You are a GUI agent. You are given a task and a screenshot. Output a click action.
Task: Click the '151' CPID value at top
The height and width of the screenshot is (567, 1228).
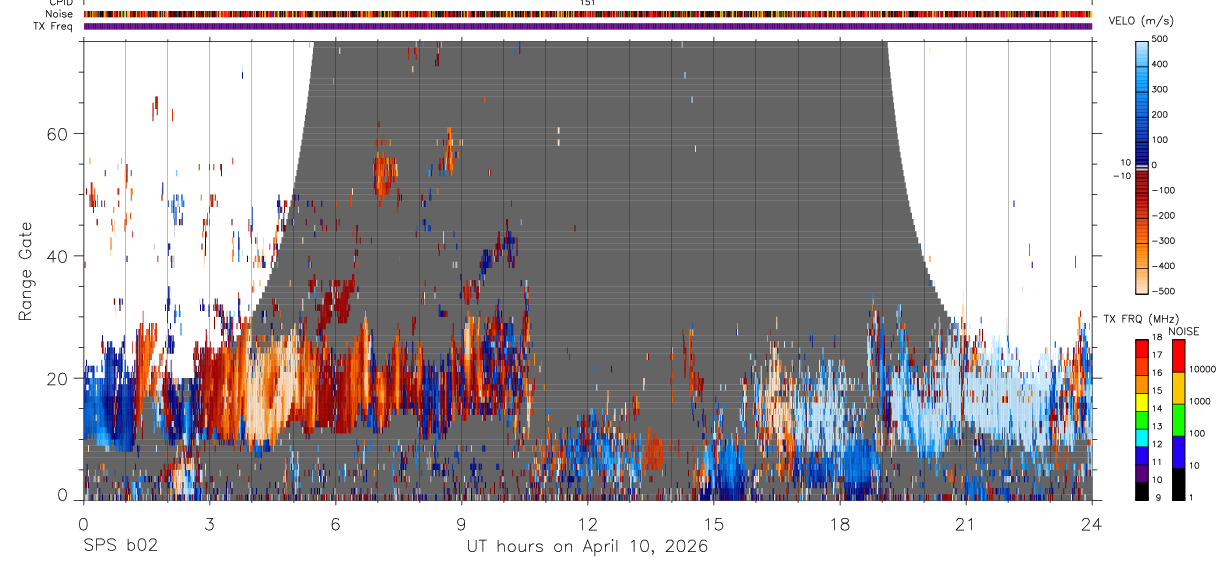tap(588, 3)
